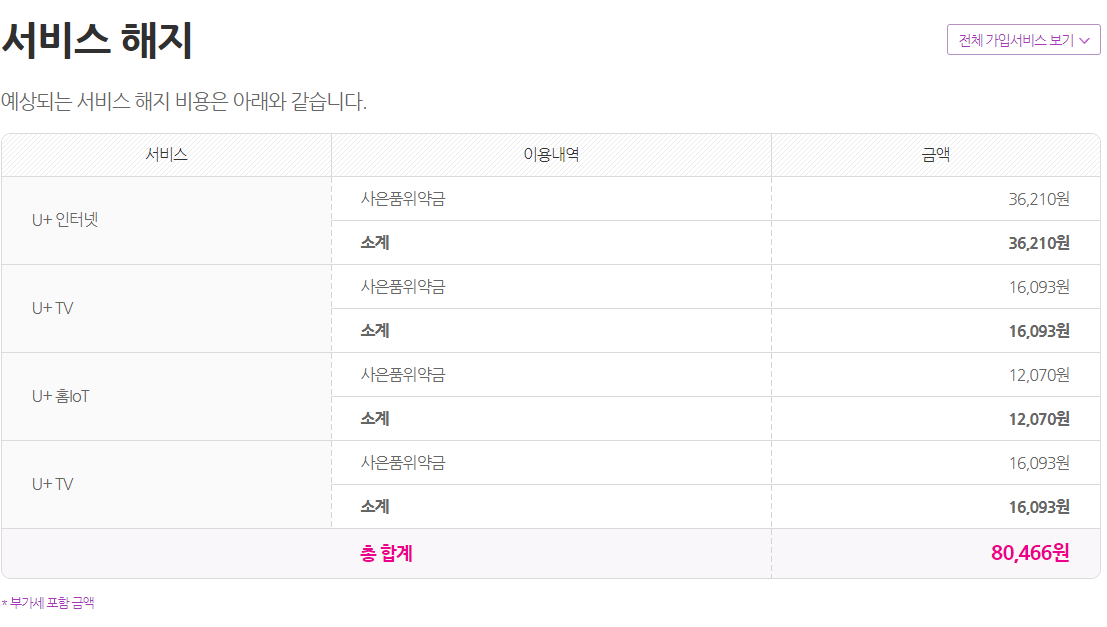Open the 전체 가입서비스 보기 dropdown
Viewport: 1107px width, 627px height.
coord(1015,40)
